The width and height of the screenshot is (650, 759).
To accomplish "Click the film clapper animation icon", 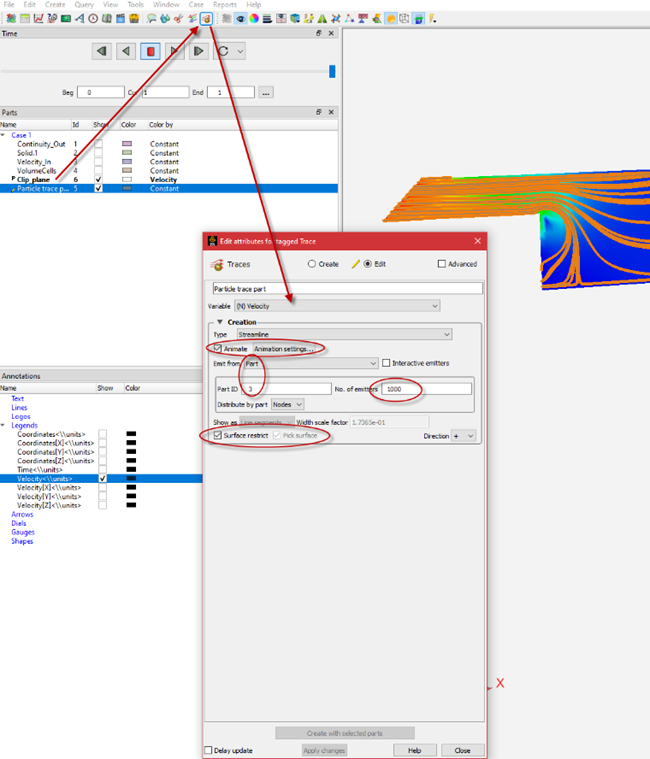I will pos(121,19).
